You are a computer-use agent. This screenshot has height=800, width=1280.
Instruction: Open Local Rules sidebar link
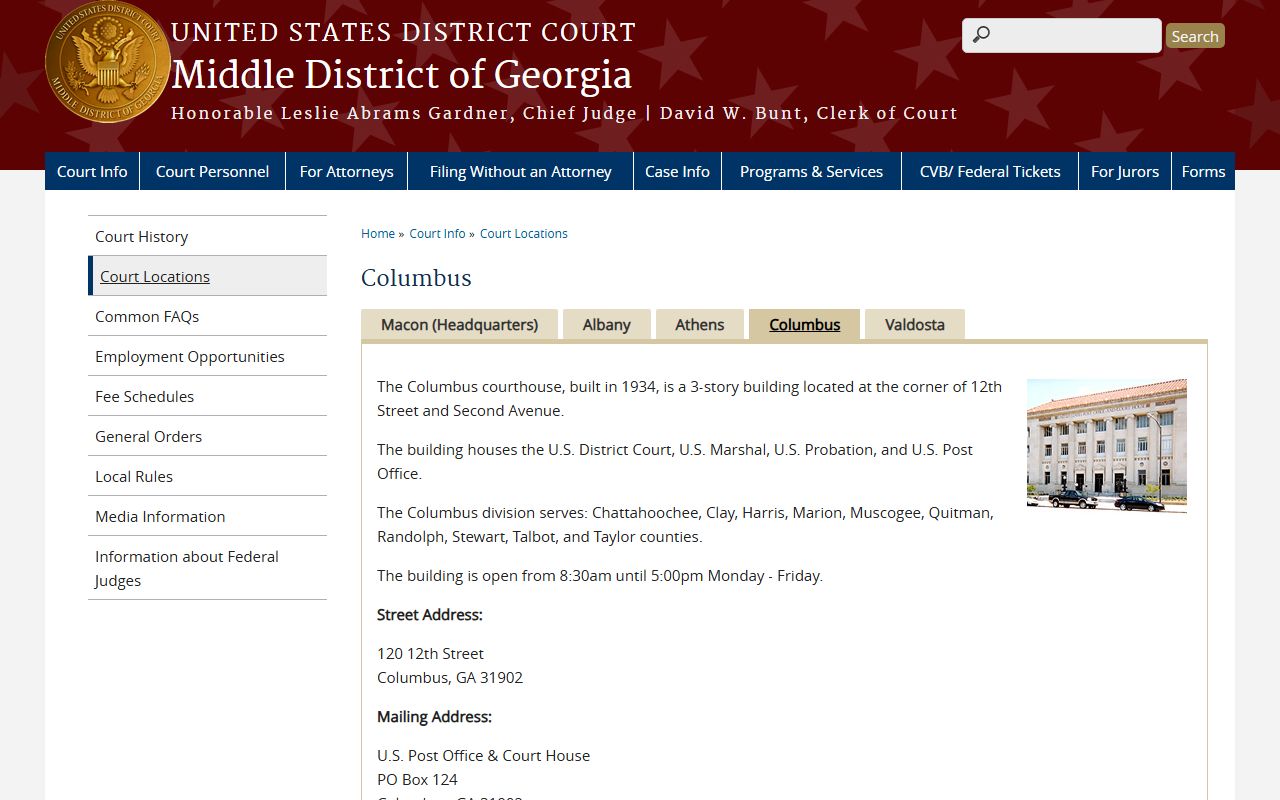point(207,476)
